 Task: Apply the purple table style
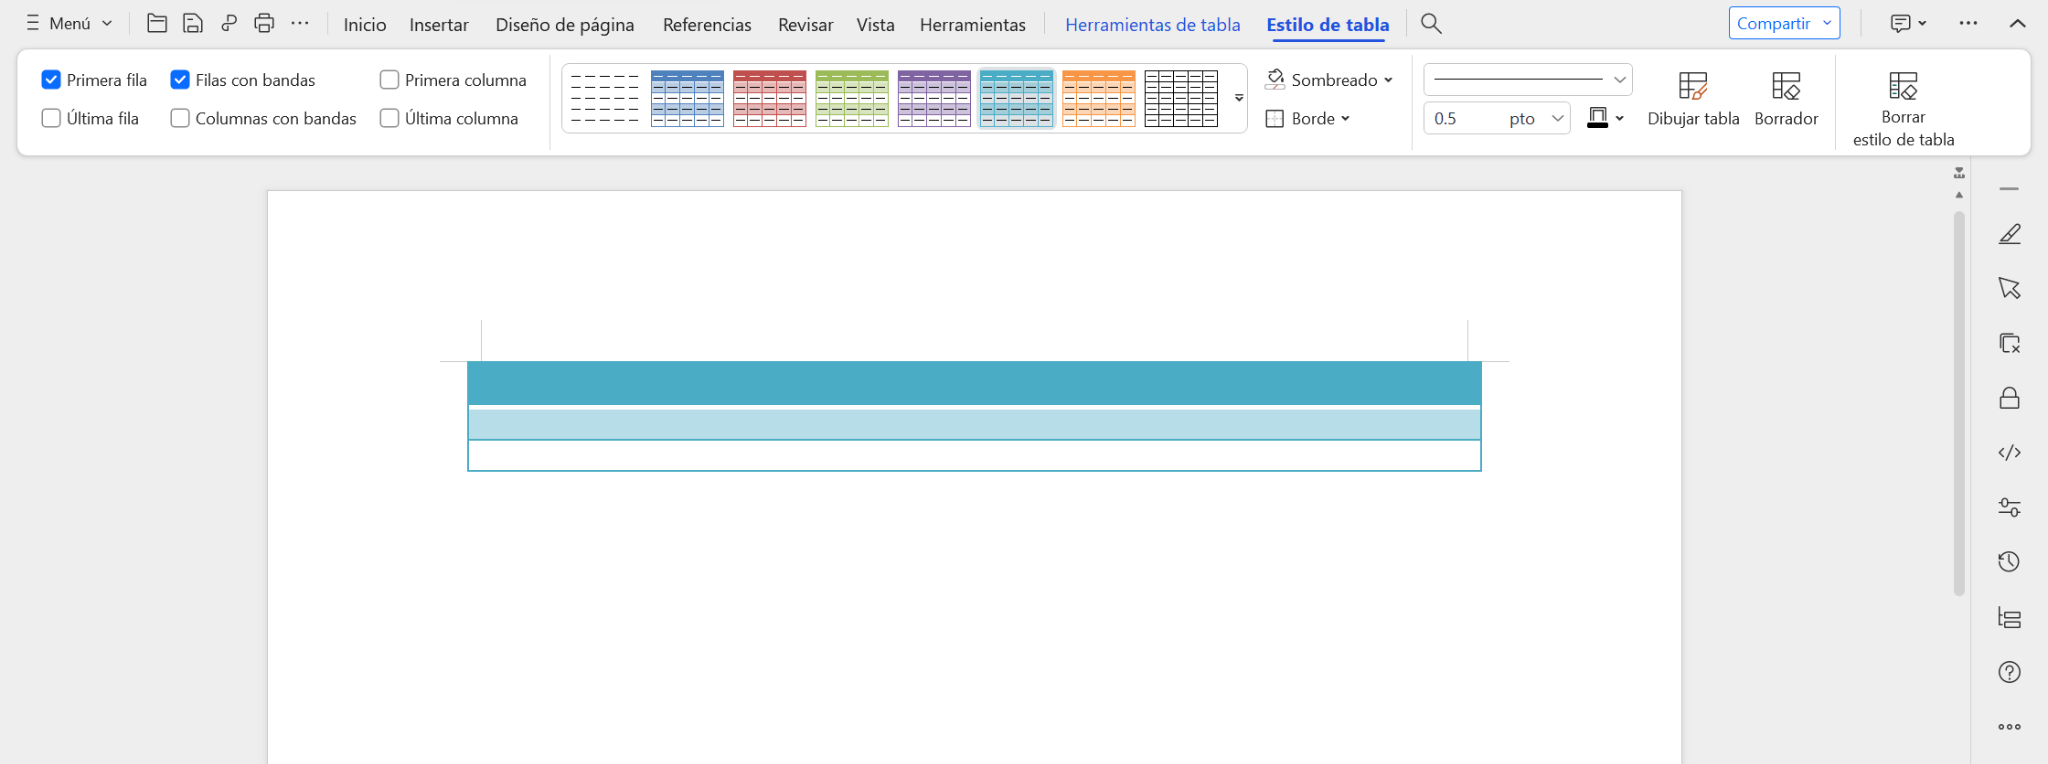[934, 98]
